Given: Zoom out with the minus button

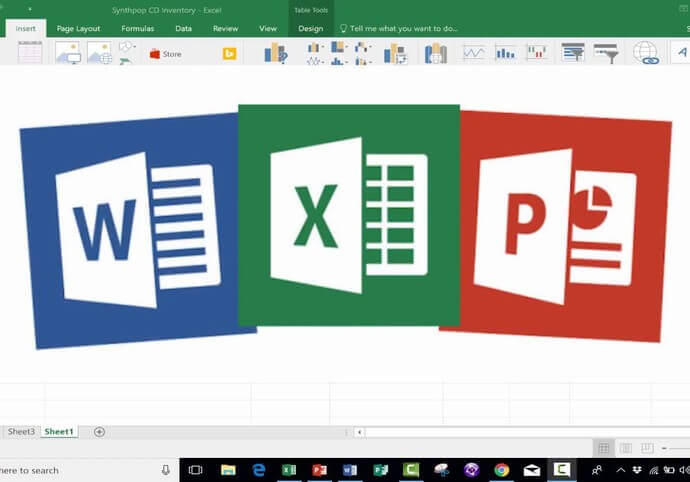Looking at the screenshot, I should pos(664,449).
